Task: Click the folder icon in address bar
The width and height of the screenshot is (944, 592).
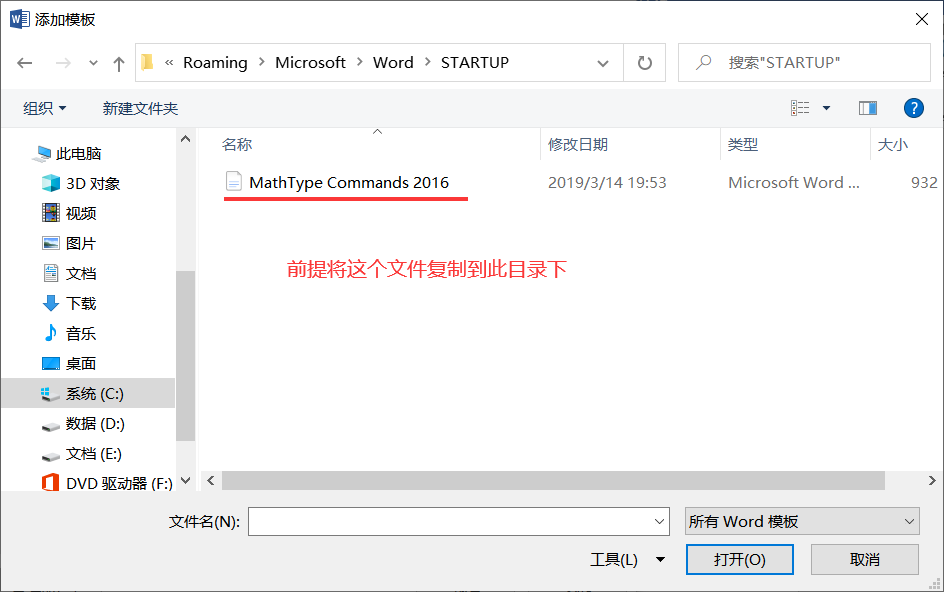Action: (146, 62)
